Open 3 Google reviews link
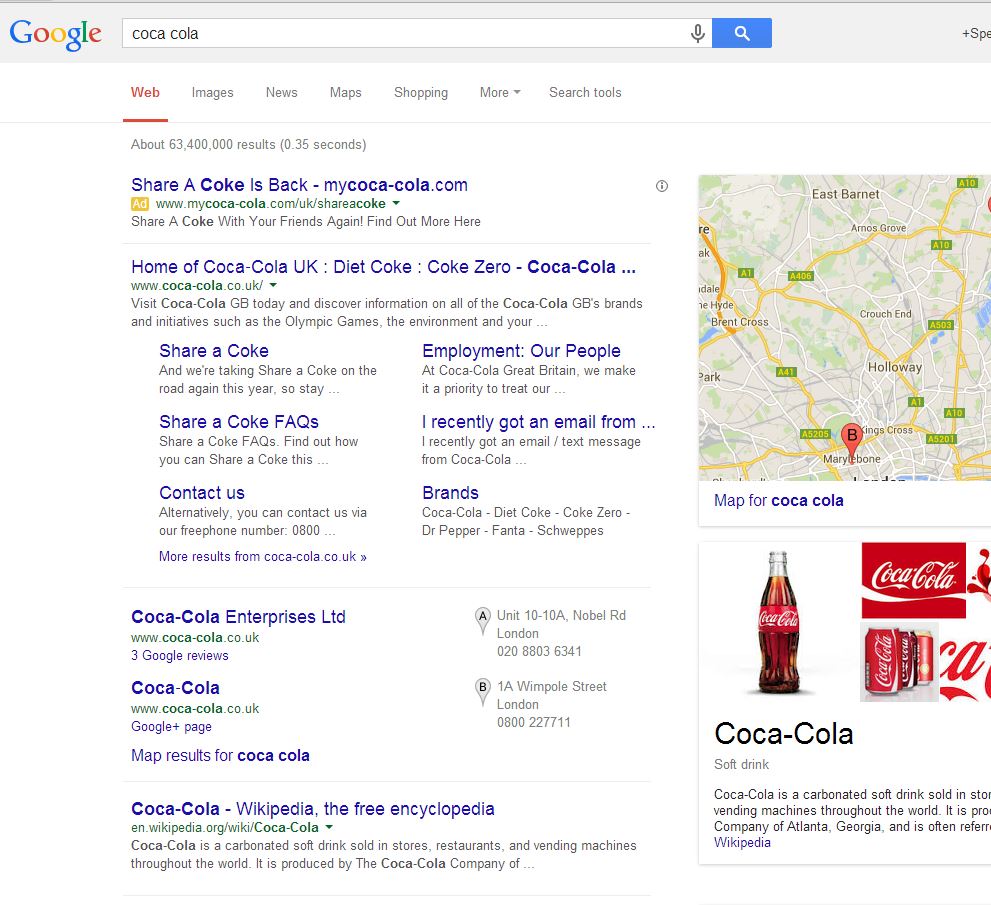991x905 pixels. pos(179,655)
